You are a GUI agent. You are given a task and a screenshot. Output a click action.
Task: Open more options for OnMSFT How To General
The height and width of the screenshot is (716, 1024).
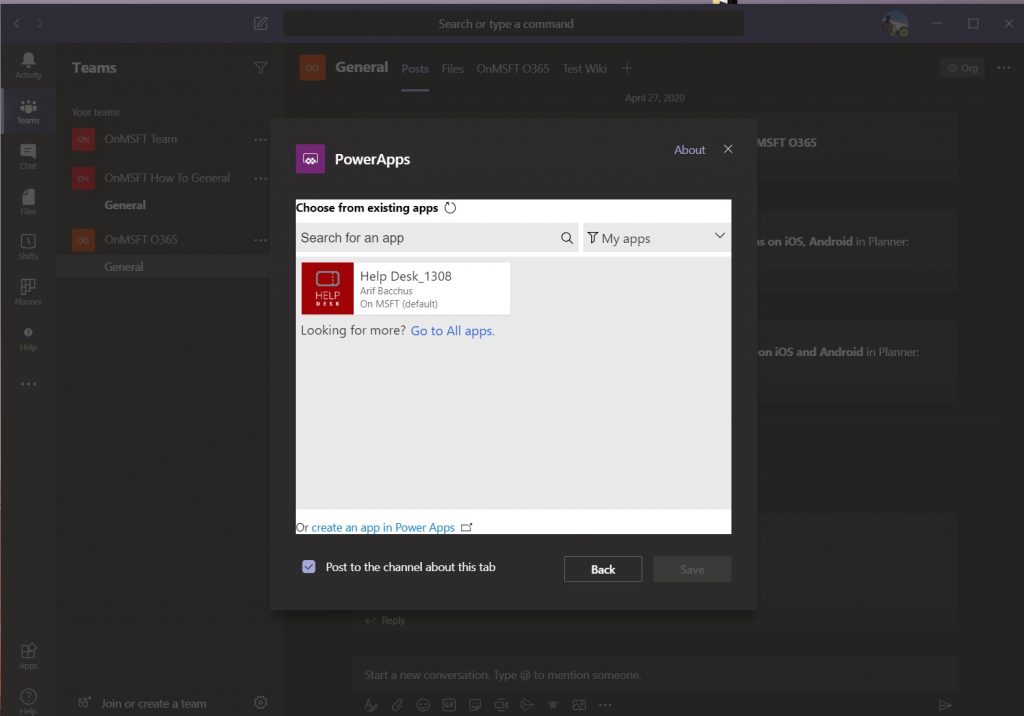click(x=261, y=178)
